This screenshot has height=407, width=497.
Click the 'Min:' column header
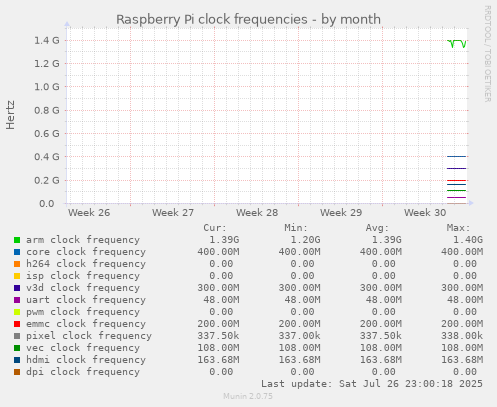[x=296, y=228]
